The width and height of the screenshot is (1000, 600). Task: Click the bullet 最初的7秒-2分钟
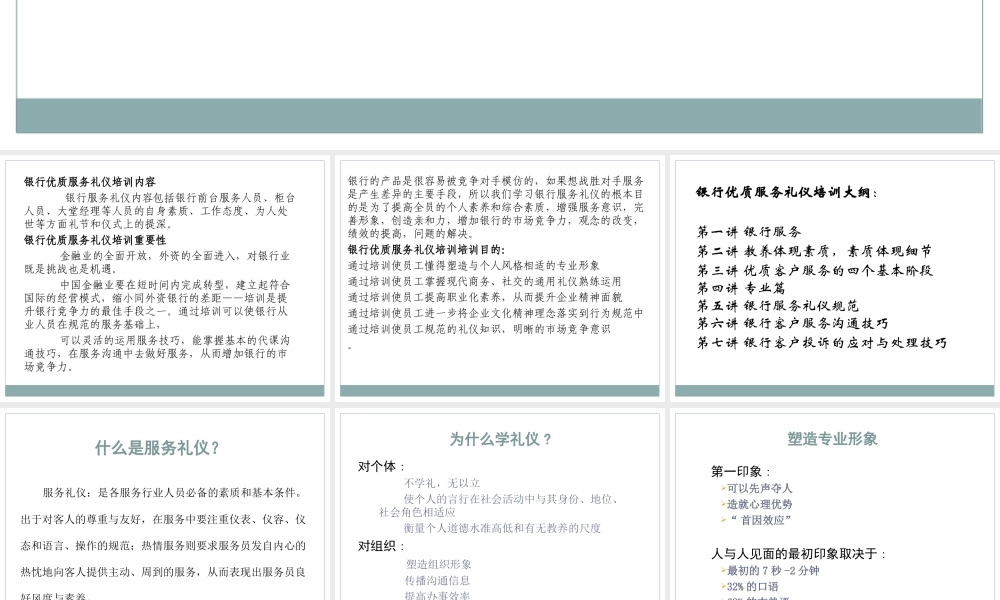tap(770, 571)
